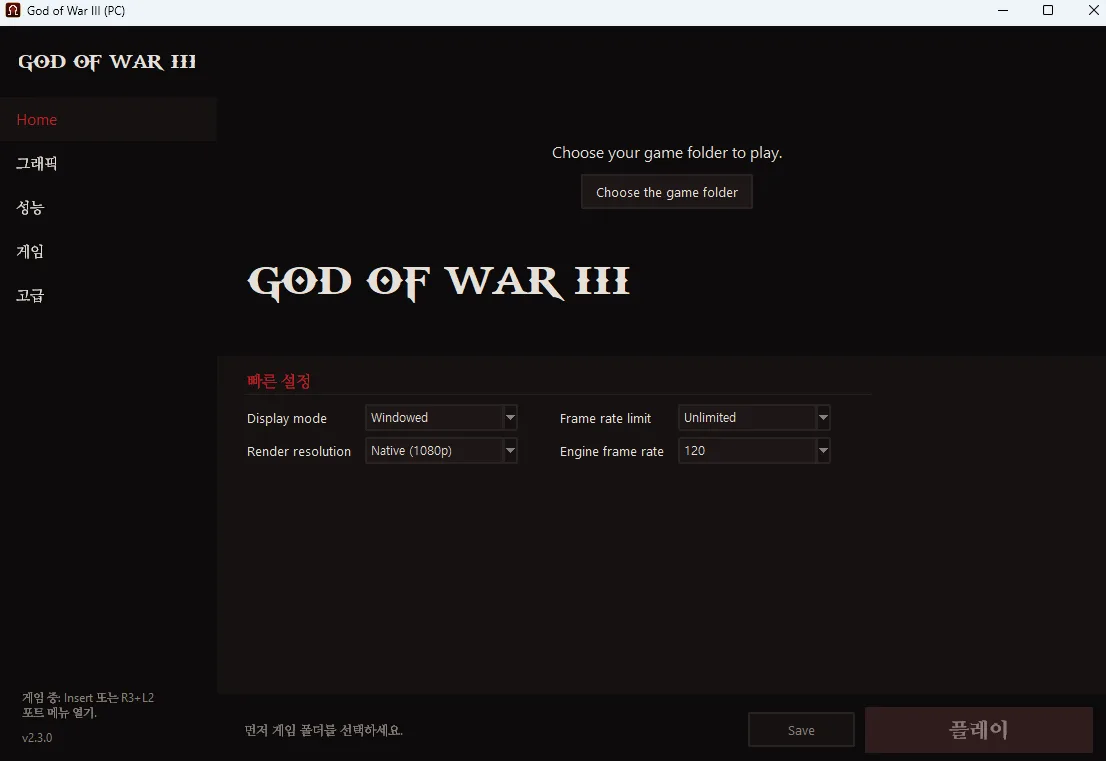
Task: Click the 플레이 play button
Action: (979, 730)
